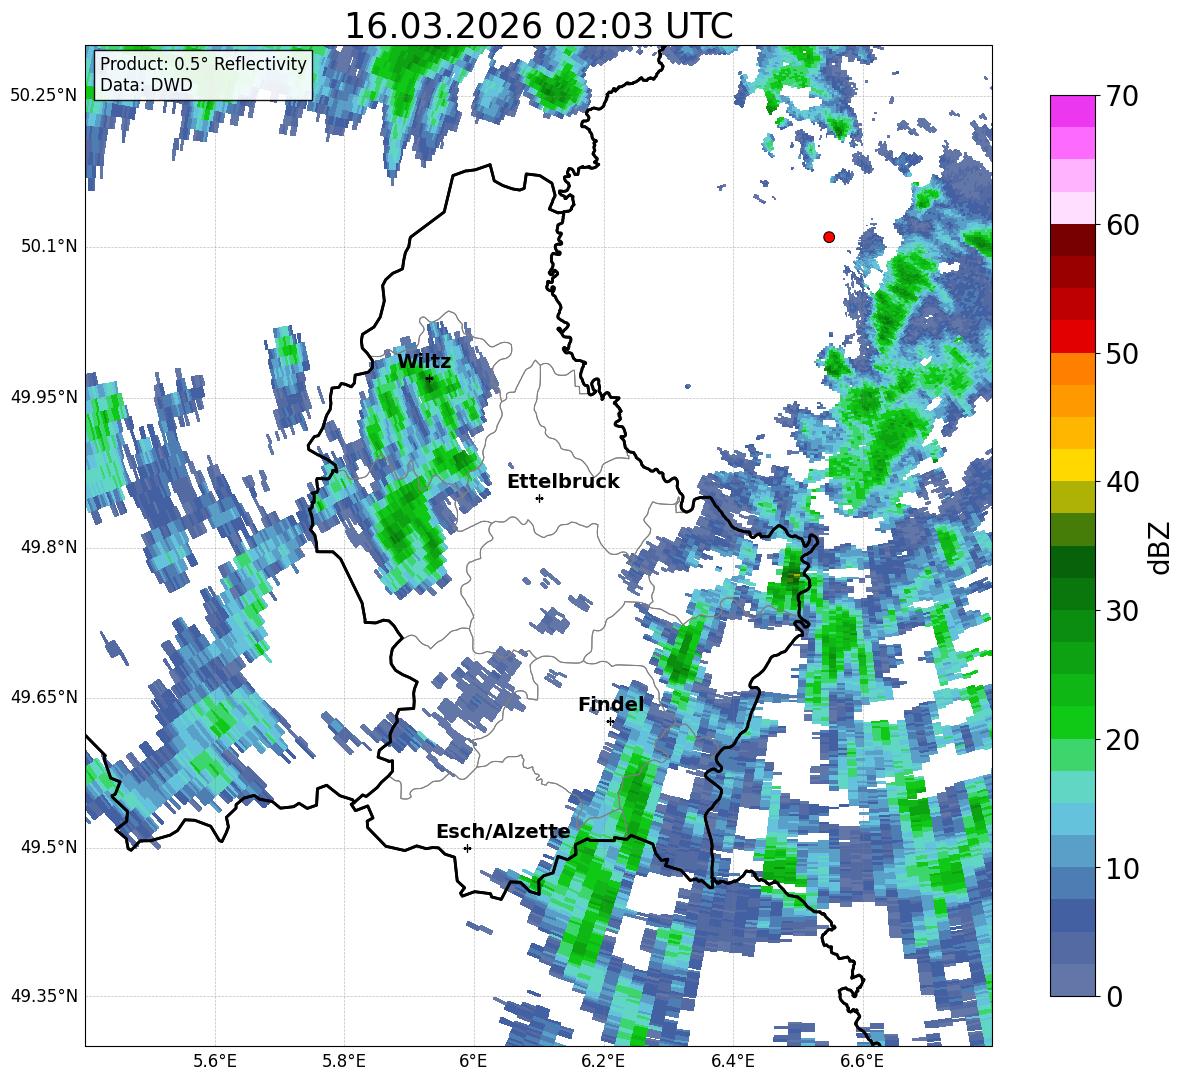Click the 10 tick label on colorbar
Image resolution: width=1184 pixels, height=1081 pixels.
point(1122,868)
